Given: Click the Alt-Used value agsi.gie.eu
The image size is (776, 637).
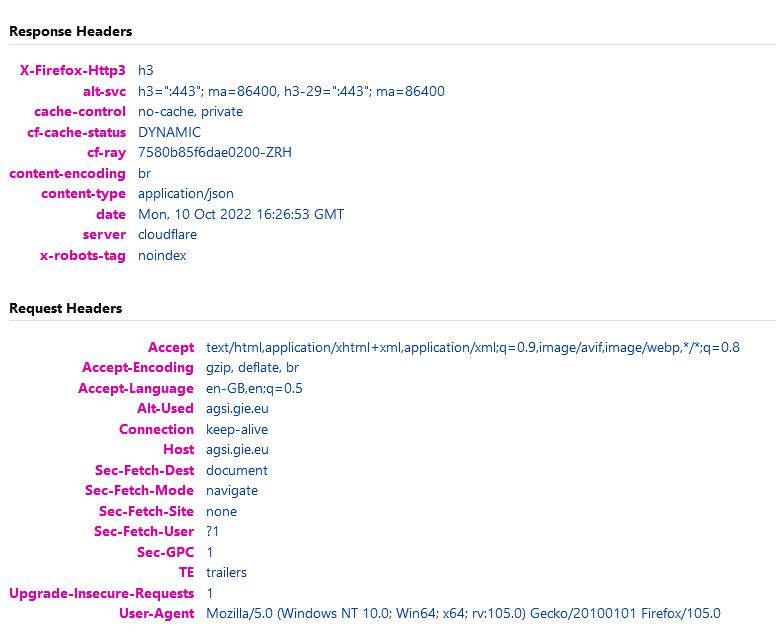Looking at the screenshot, I should tap(237, 408).
